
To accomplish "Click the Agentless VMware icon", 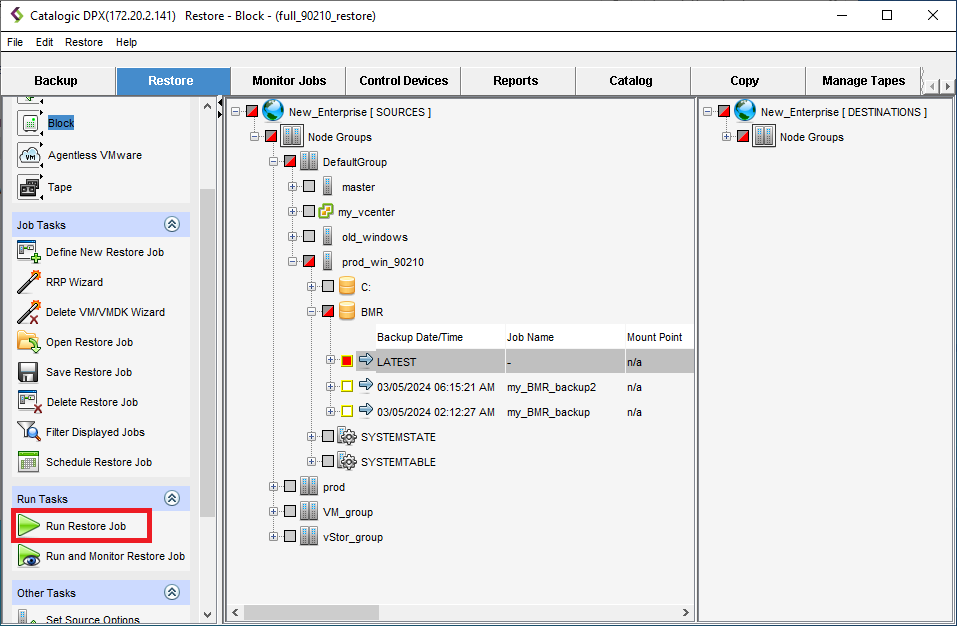I will (29, 155).
